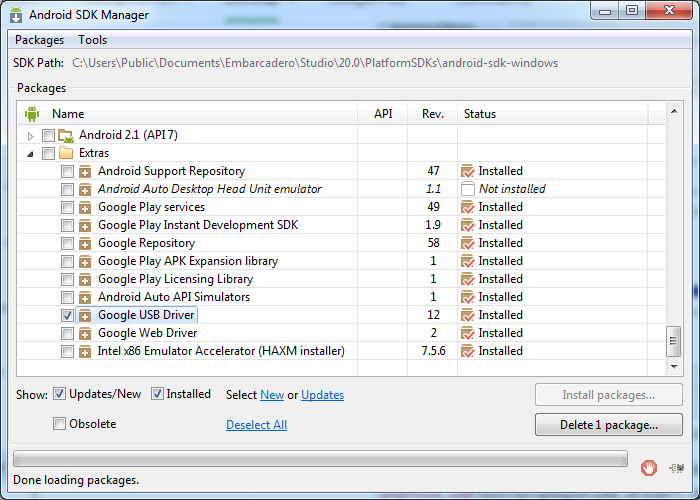Image resolution: width=700 pixels, height=500 pixels.
Task: Click the Android SDK Manager title bar icon
Action: pyautogui.click(x=16, y=15)
